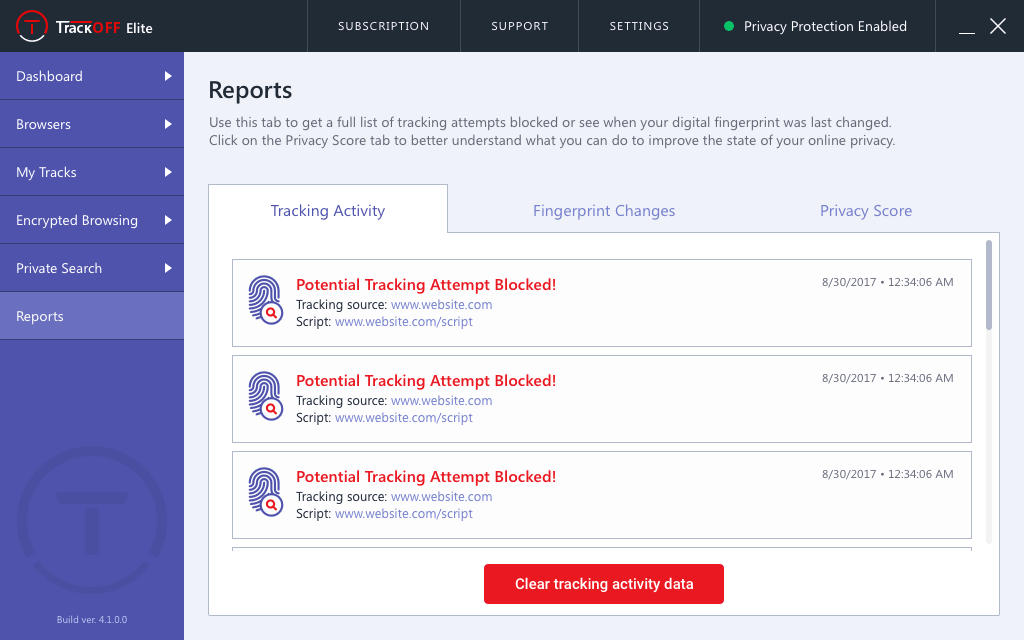
Task: Expand the Dashboard sidebar arrow
Action: coord(168,76)
